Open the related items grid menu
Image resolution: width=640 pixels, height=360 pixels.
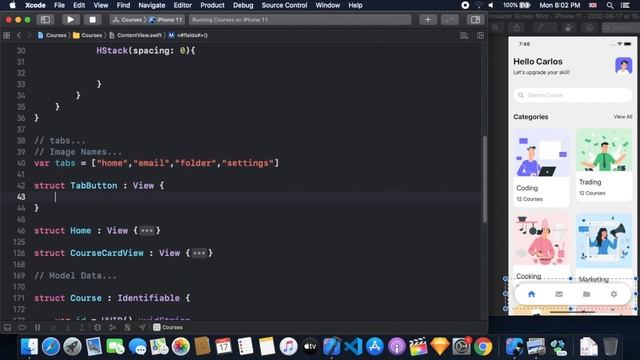click(7, 36)
